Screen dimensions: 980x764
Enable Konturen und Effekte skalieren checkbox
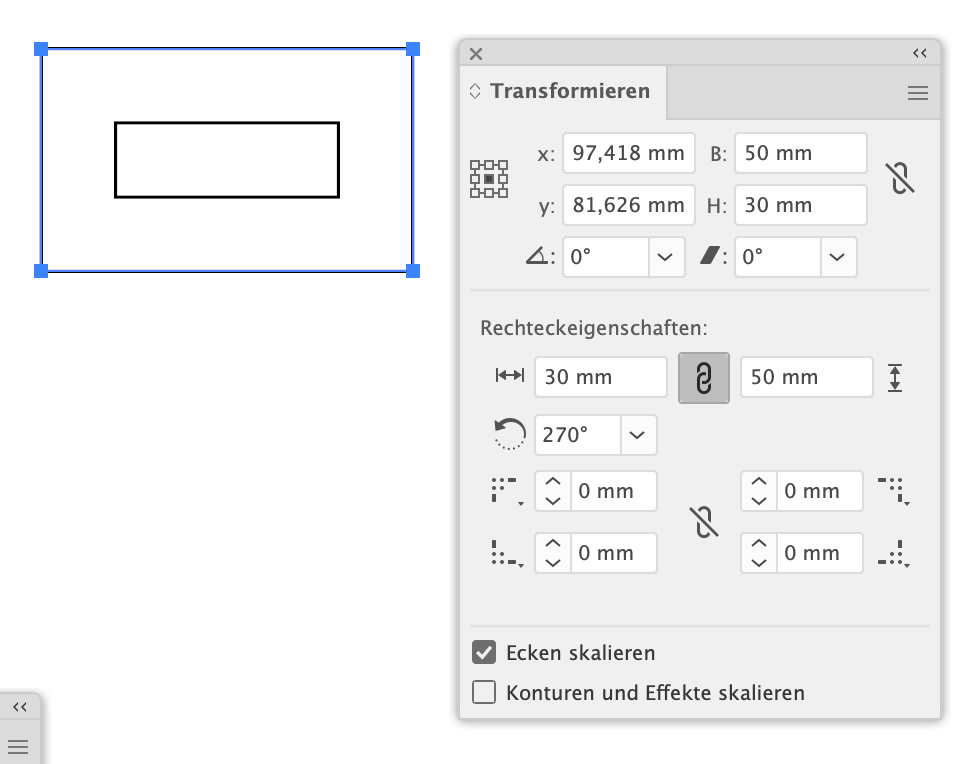tap(484, 692)
